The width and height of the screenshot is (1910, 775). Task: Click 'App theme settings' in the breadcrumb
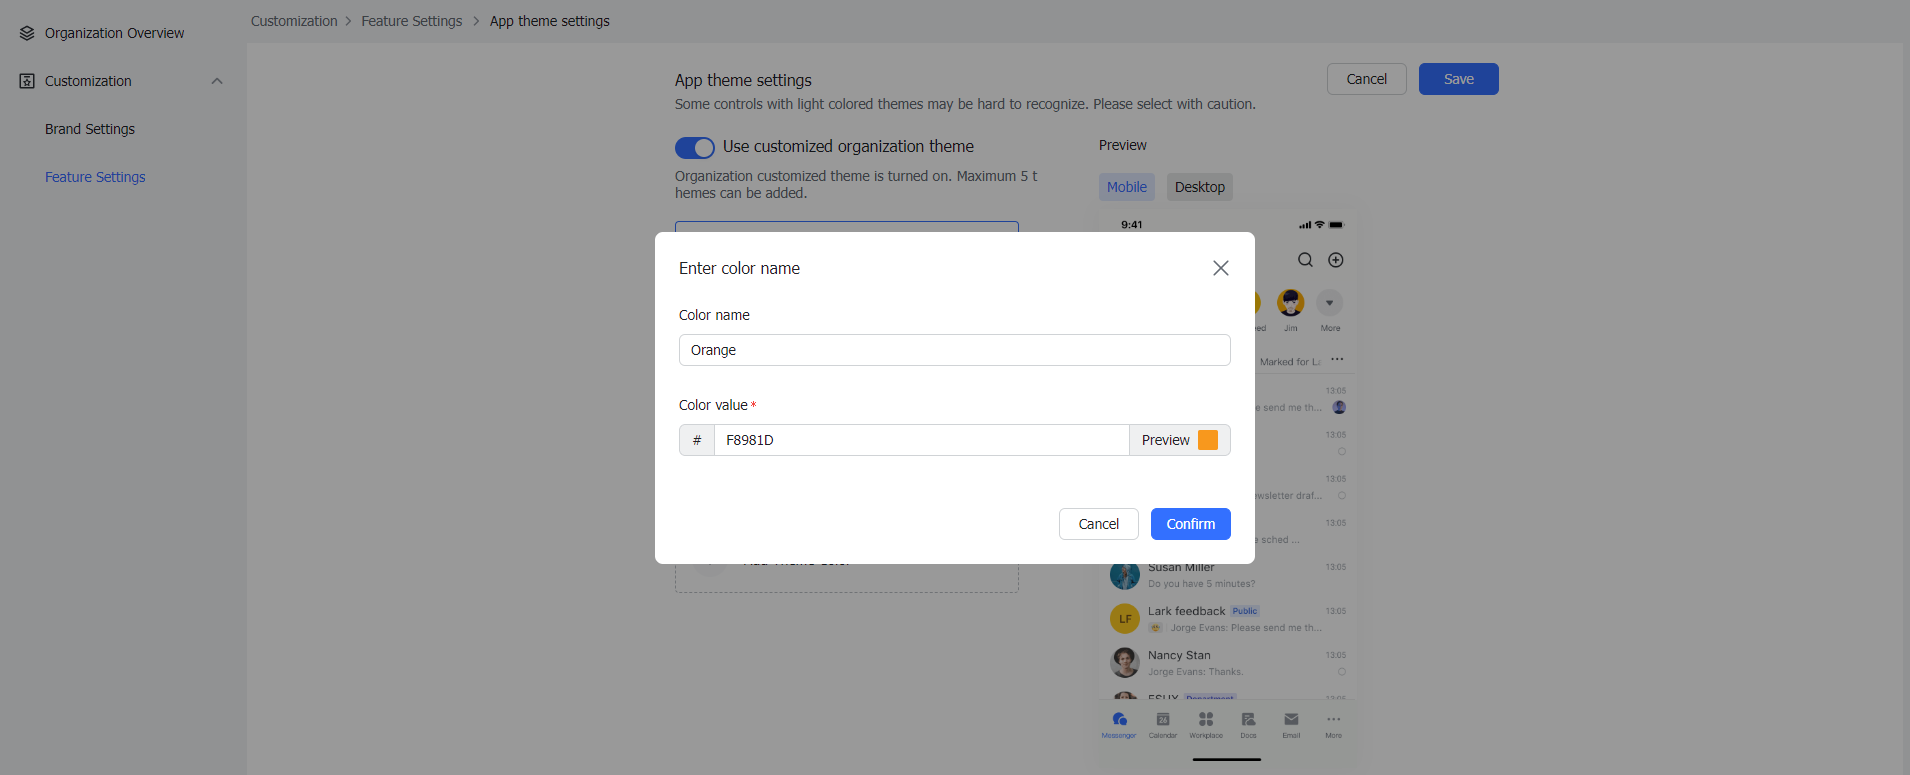550,21
